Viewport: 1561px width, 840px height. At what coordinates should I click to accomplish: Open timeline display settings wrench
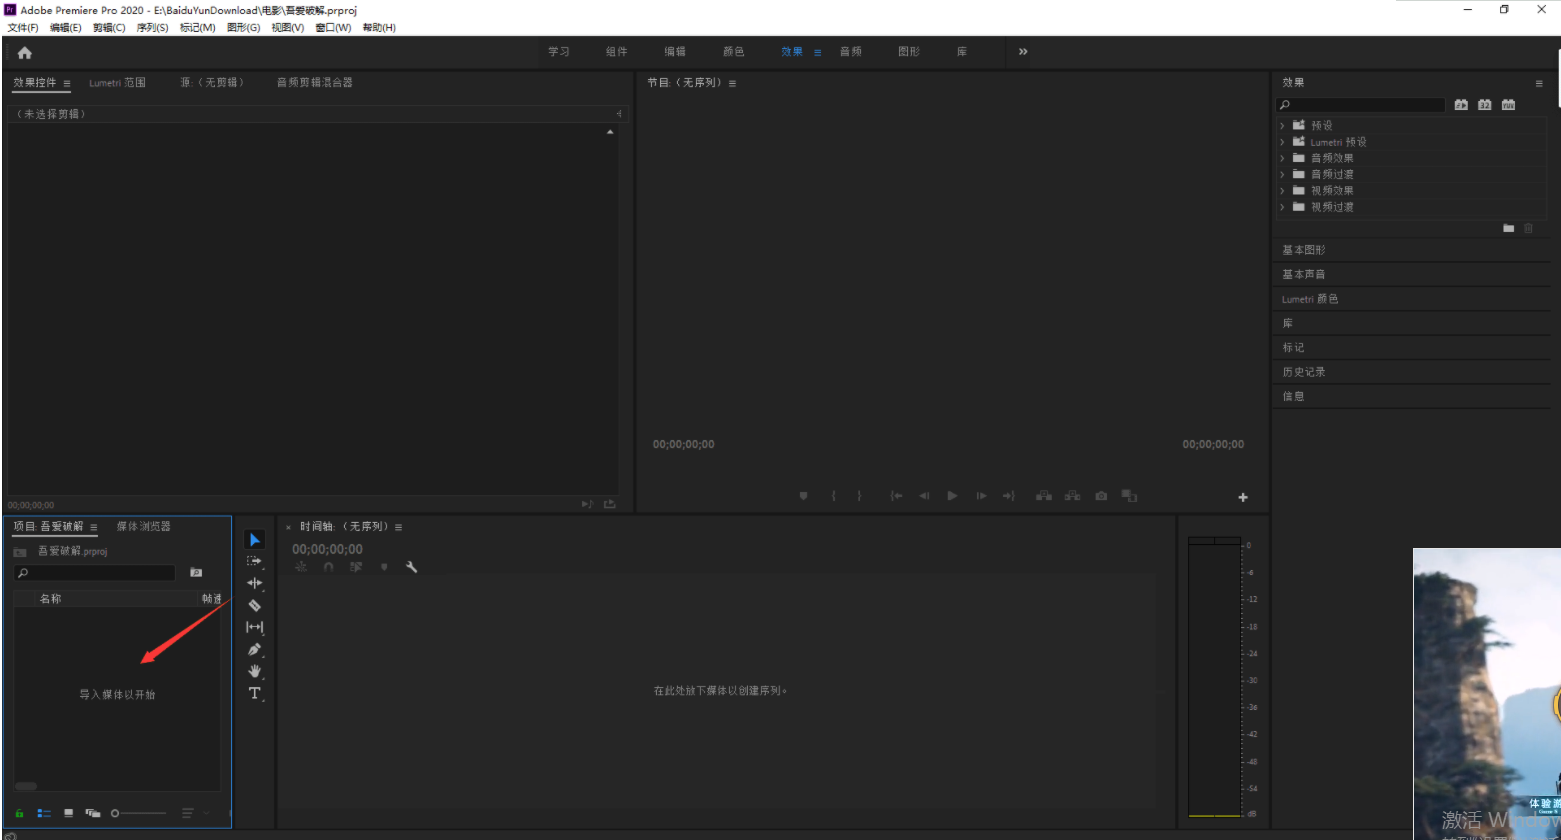[x=411, y=567]
